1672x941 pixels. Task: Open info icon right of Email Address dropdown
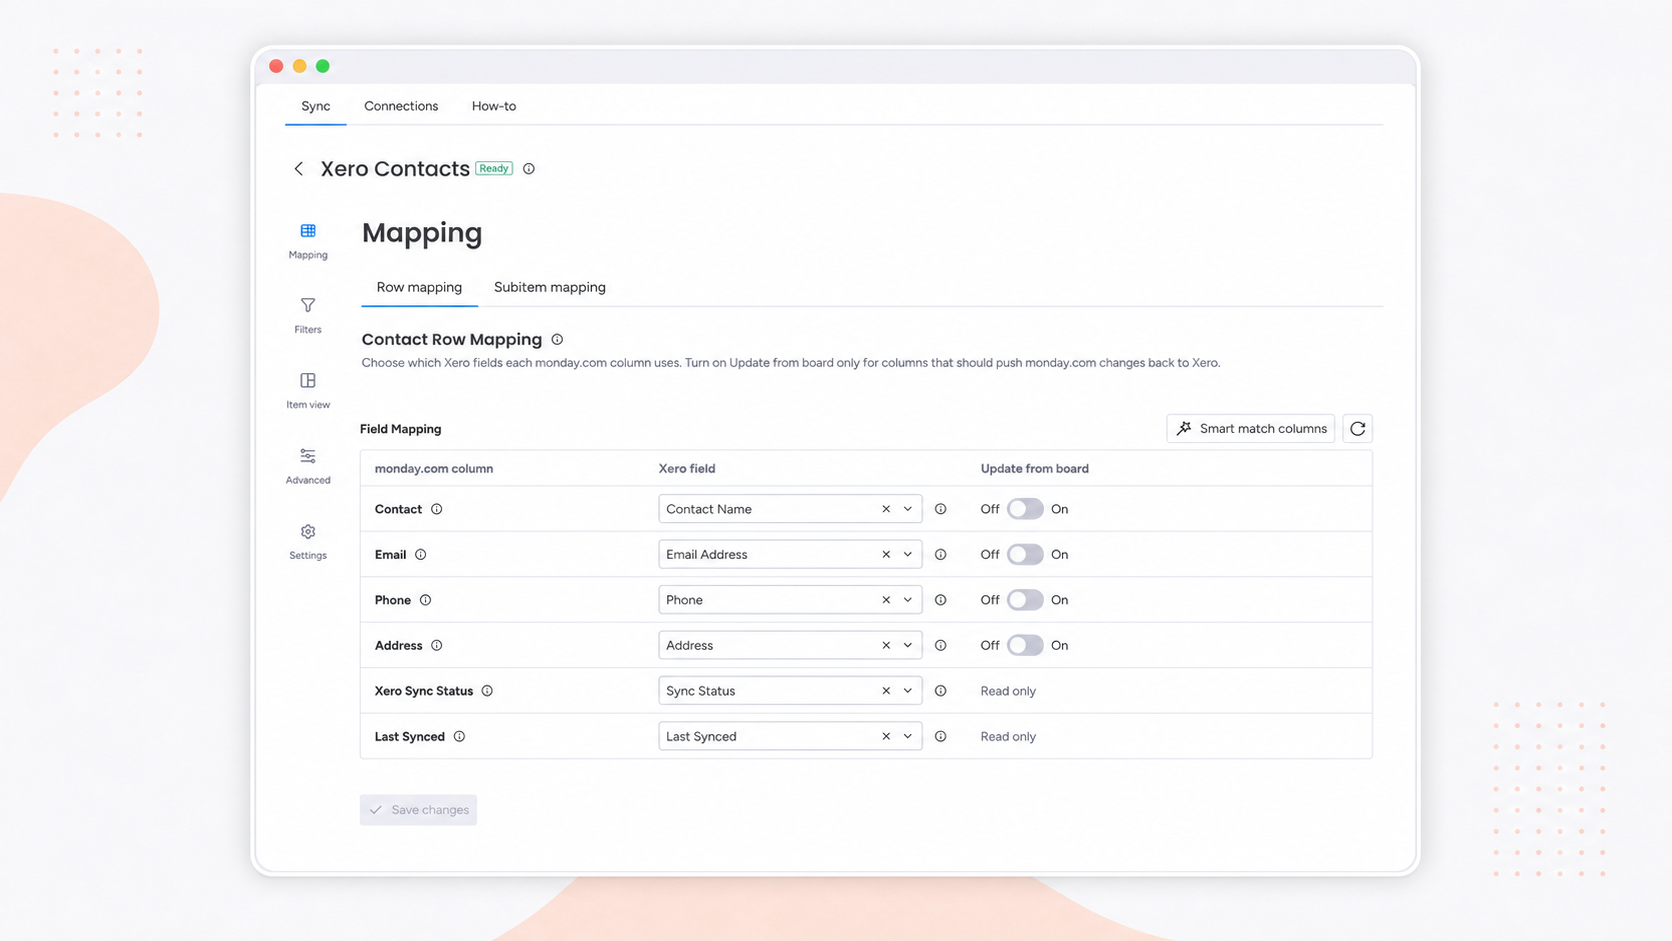pos(941,555)
